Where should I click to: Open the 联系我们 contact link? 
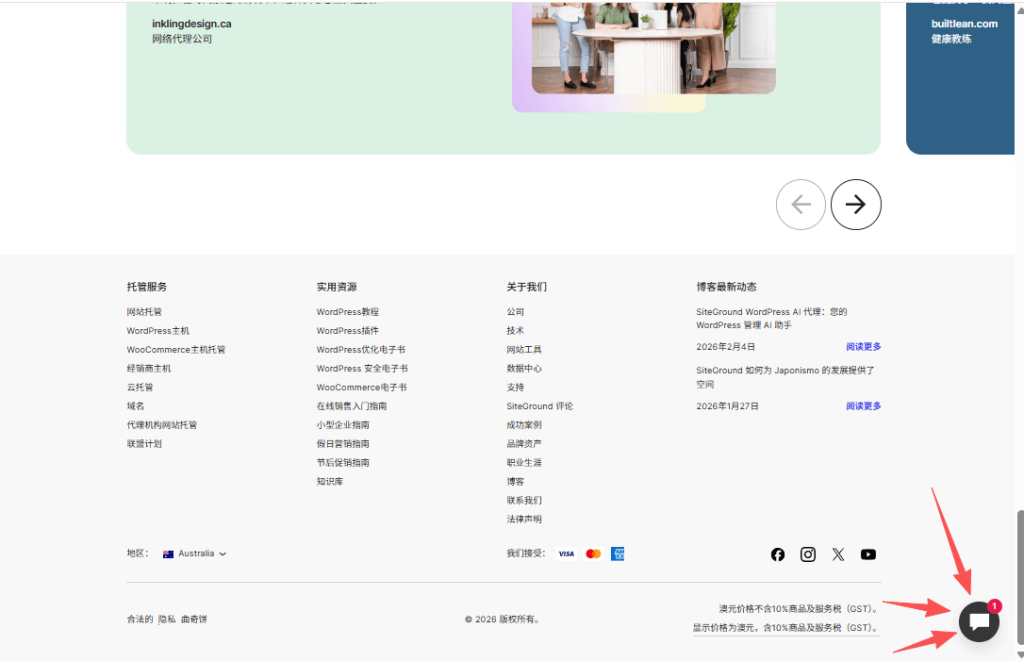524,500
